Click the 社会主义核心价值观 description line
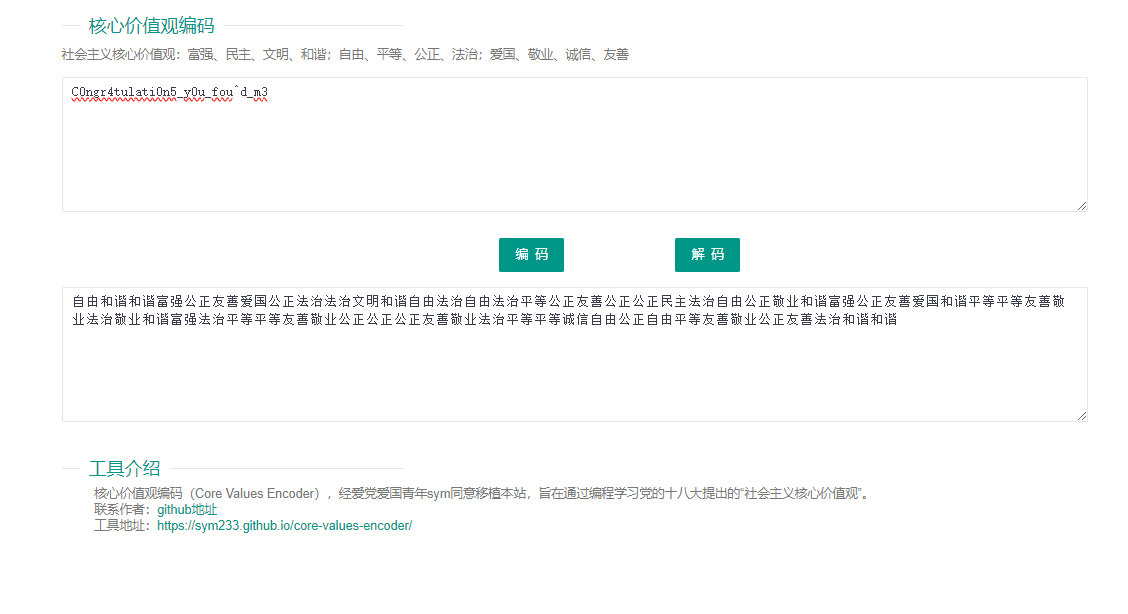 [x=345, y=55]
